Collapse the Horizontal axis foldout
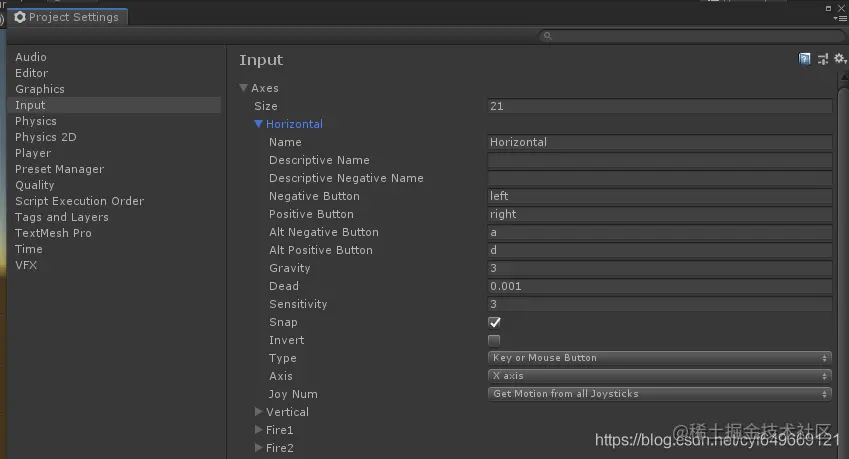The height and width of the screenshot is (459, 849). tap(258, 124)
